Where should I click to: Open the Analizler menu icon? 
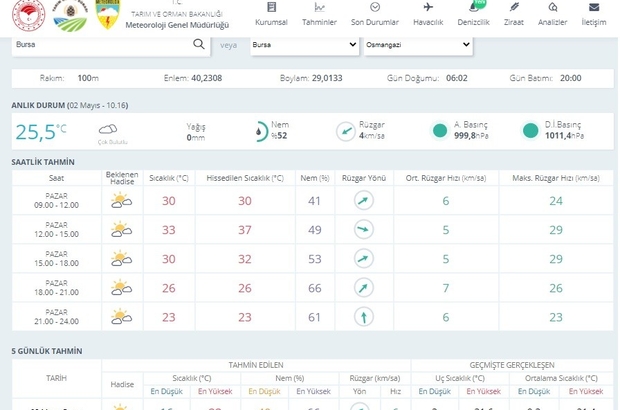click(552, 8)
